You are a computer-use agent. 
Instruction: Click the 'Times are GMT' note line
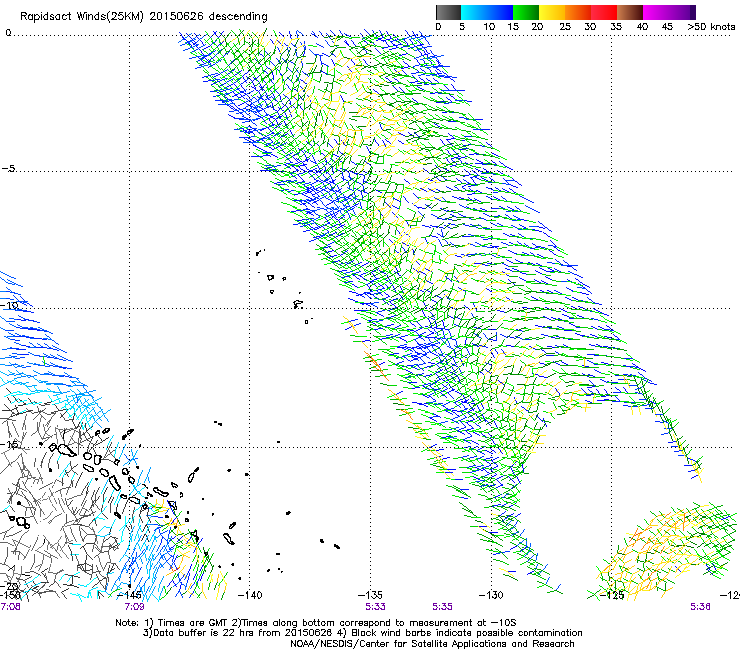tap(315, 623)
